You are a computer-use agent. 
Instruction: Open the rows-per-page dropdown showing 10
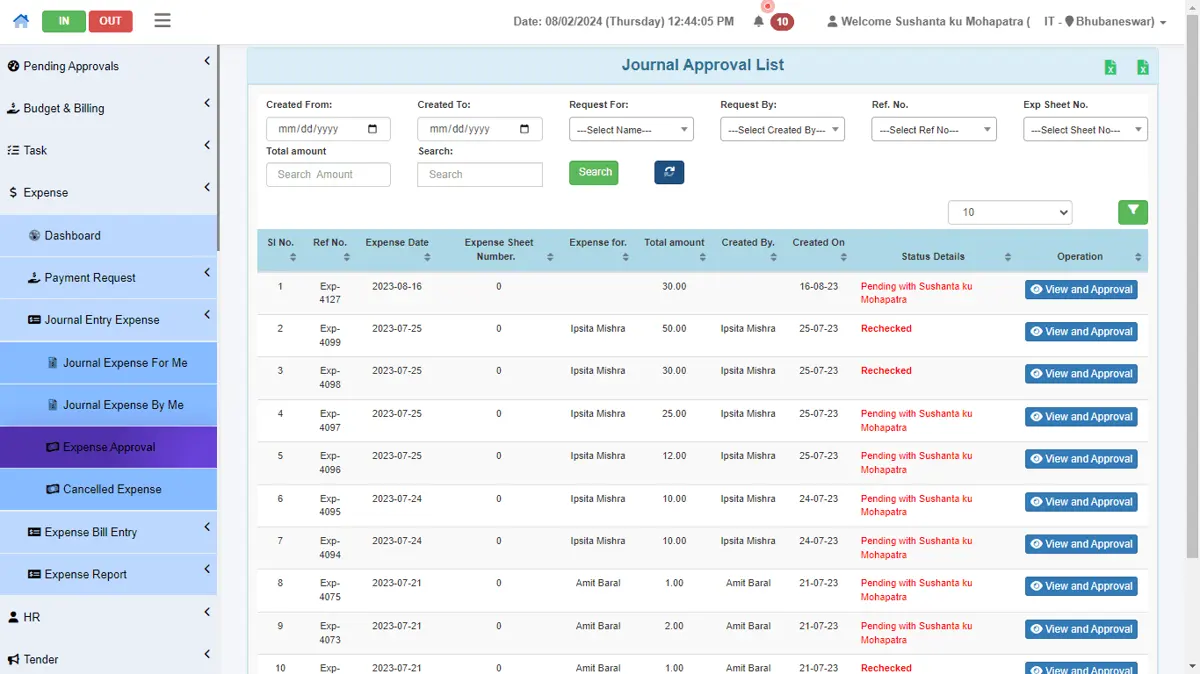pyautogui.click(x=1010, y=212)
